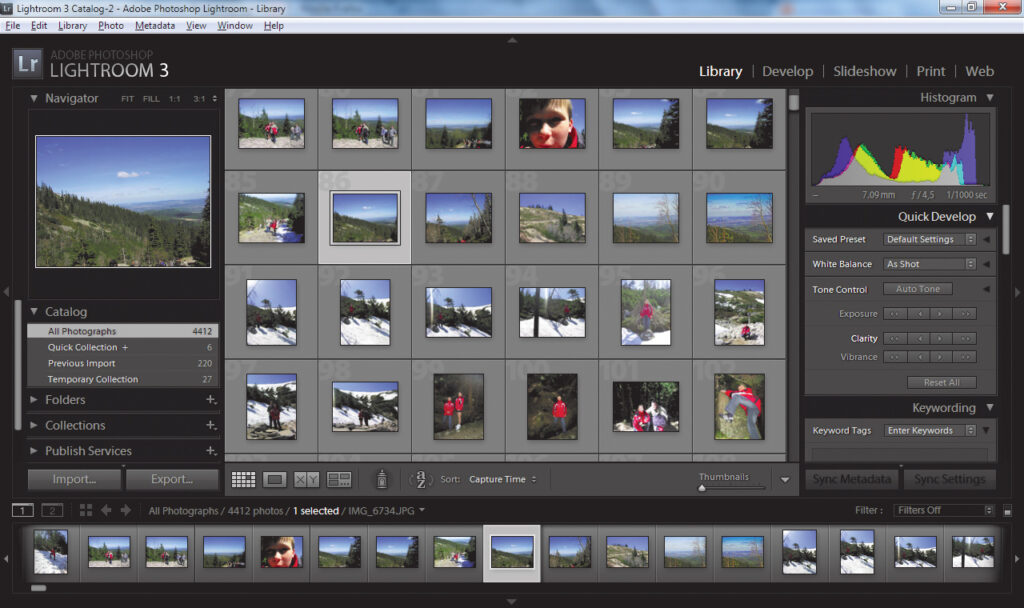The height and width of the screenshot is (608, 1024).
Task: Collapse the Histogram panel
Action: 989,98
